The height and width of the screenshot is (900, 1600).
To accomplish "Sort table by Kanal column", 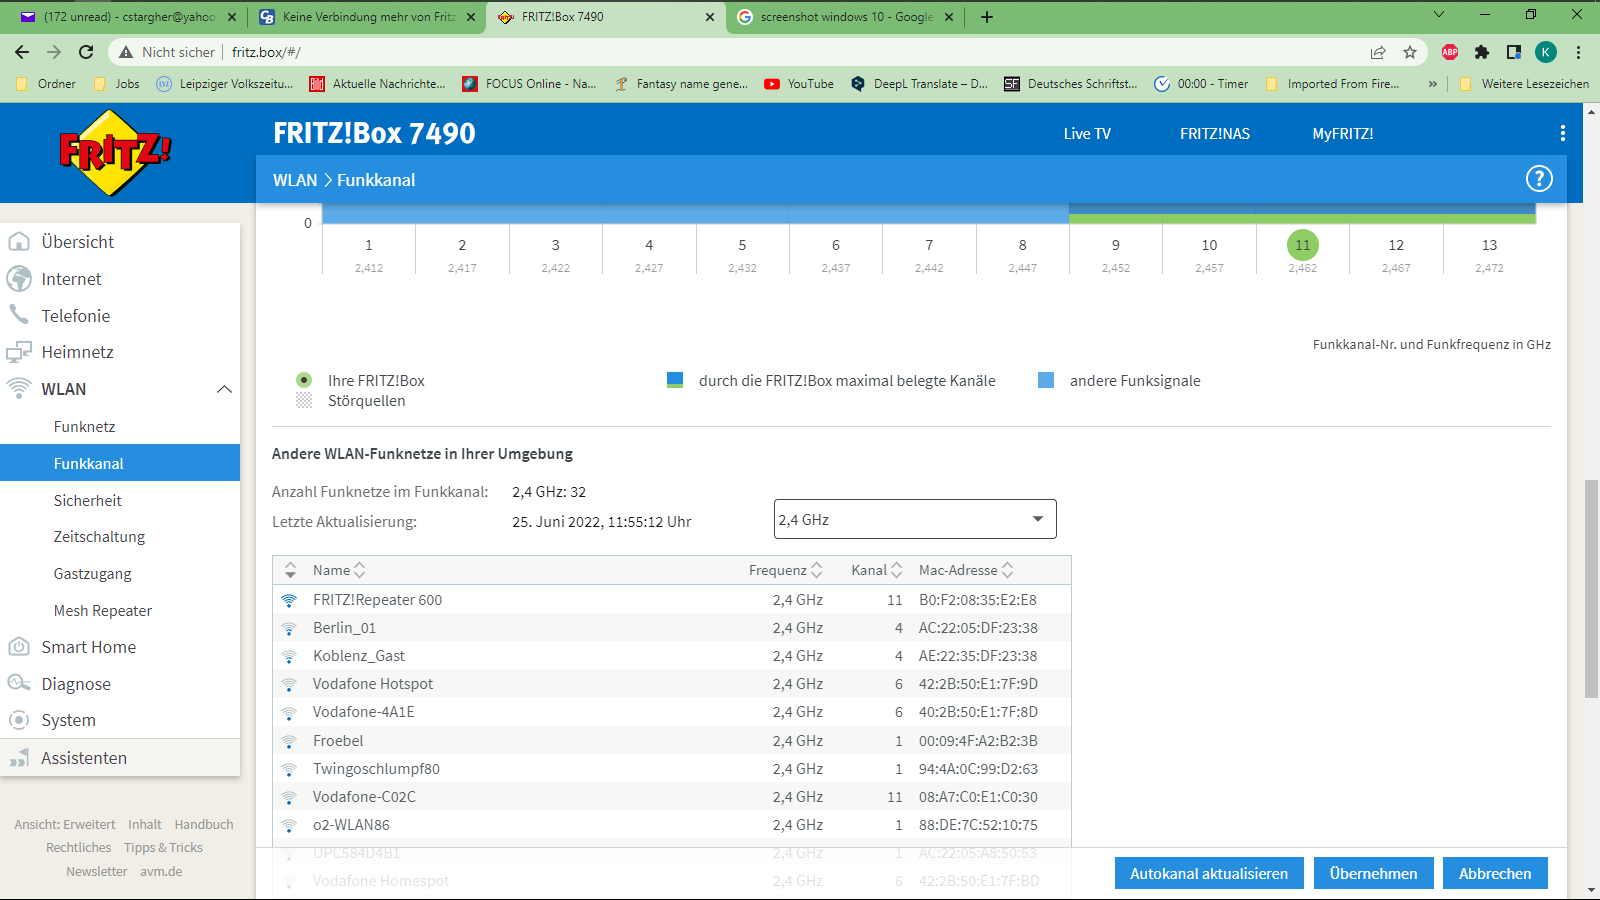I will [x=877, y=570].
